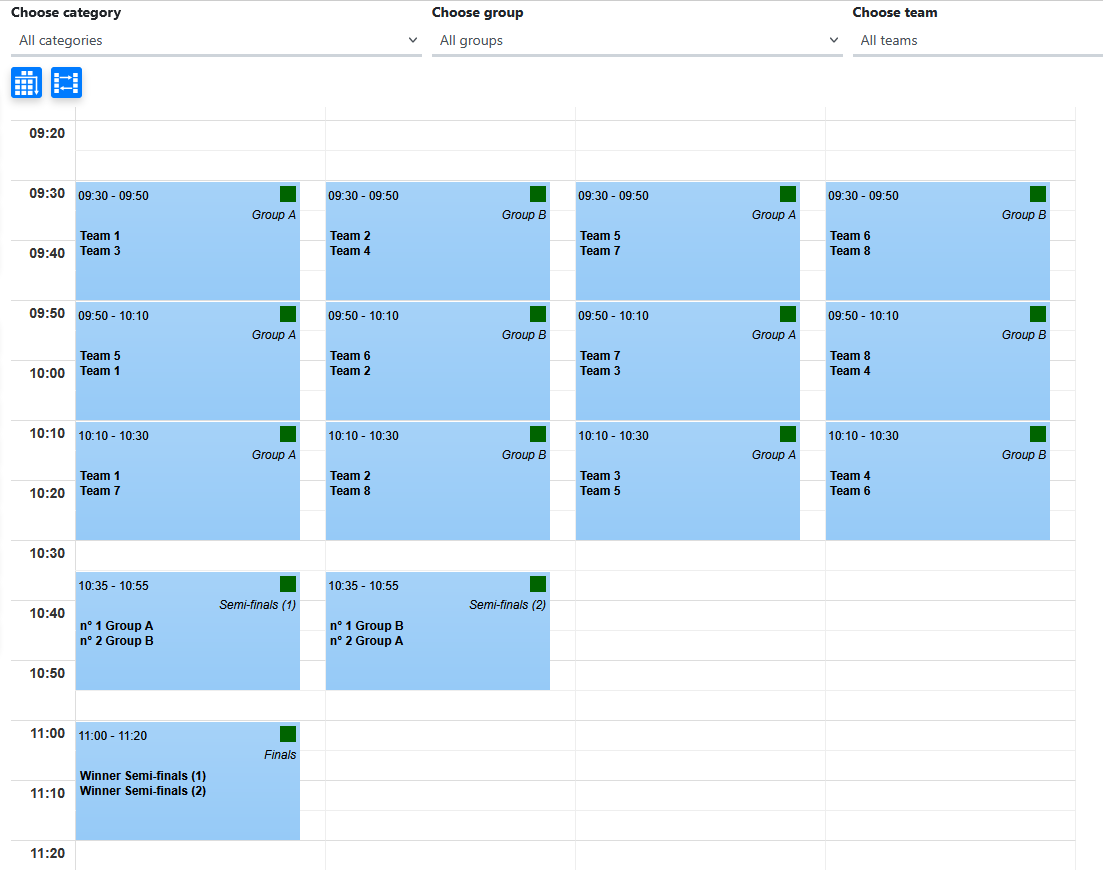Switch to the match rotation view
This screenshot has height=870, width=1103.
point(65,82)
